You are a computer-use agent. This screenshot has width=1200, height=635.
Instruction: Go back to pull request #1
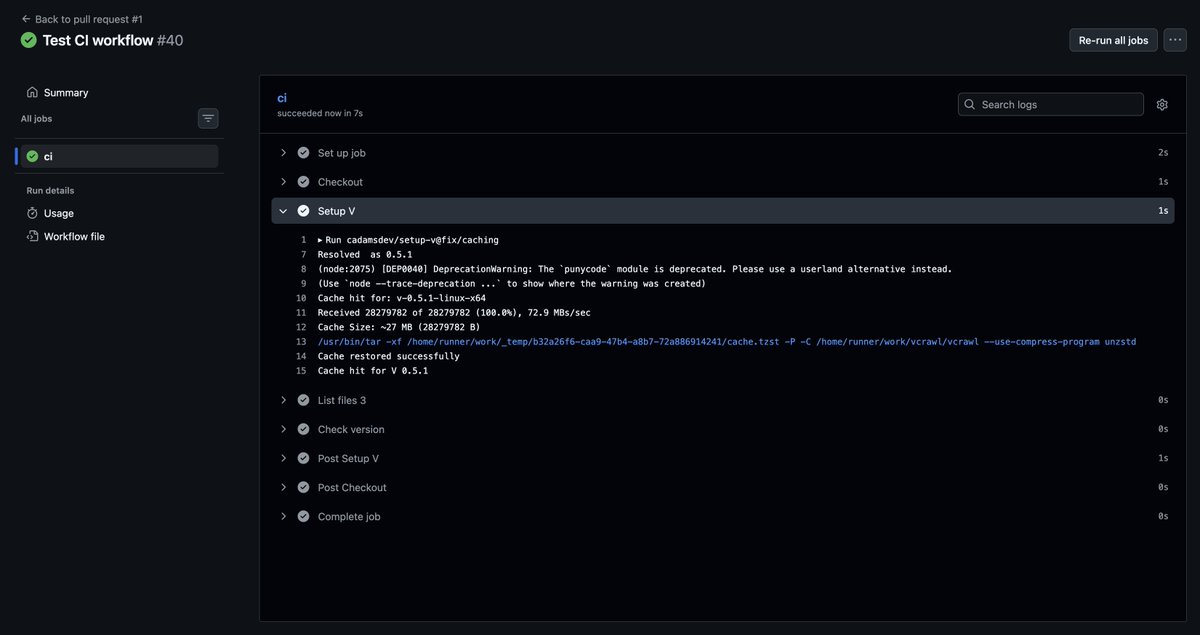[82, 19]
